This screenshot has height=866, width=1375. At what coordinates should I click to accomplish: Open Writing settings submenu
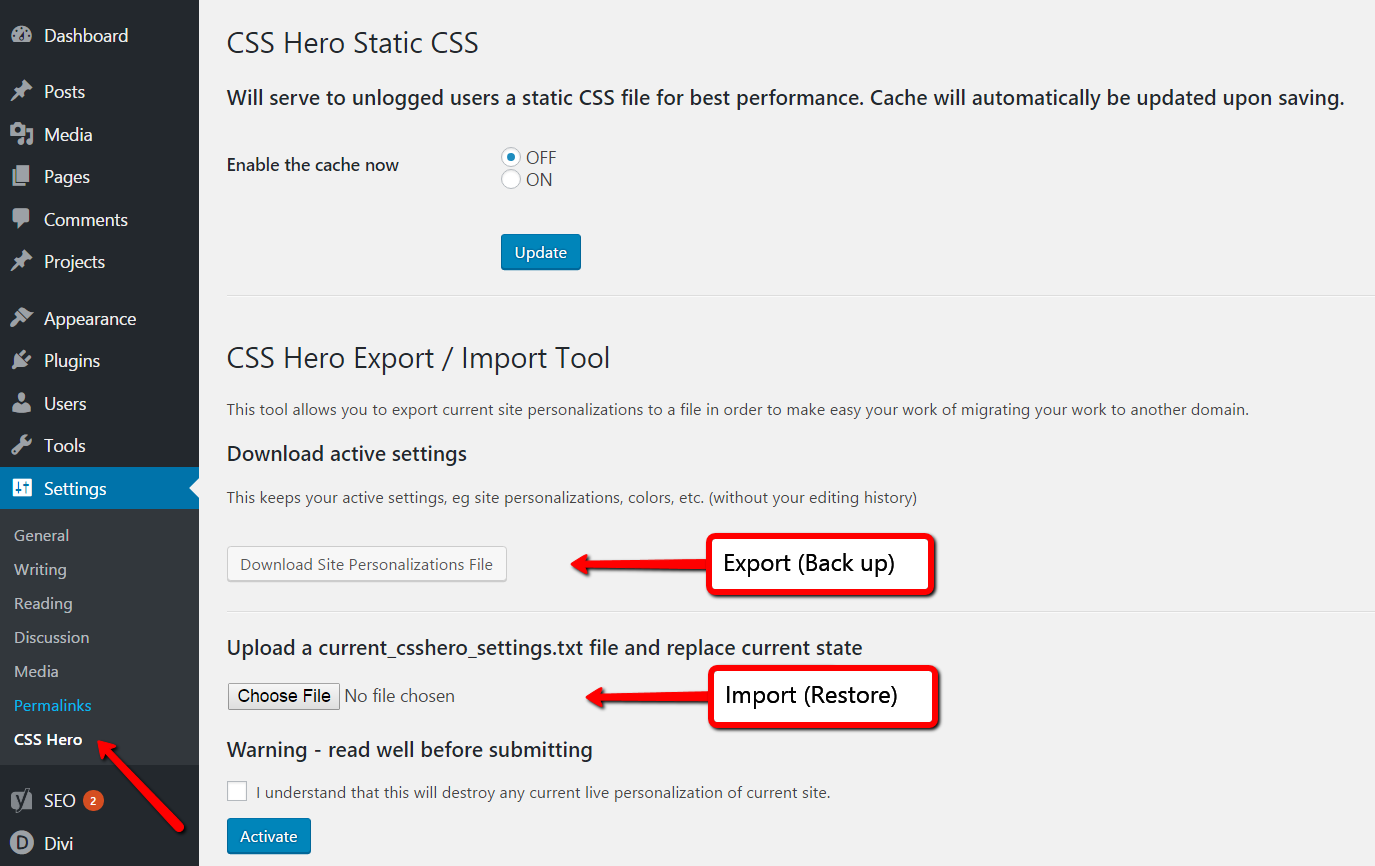pyautogui.click(x=40, y=569)
